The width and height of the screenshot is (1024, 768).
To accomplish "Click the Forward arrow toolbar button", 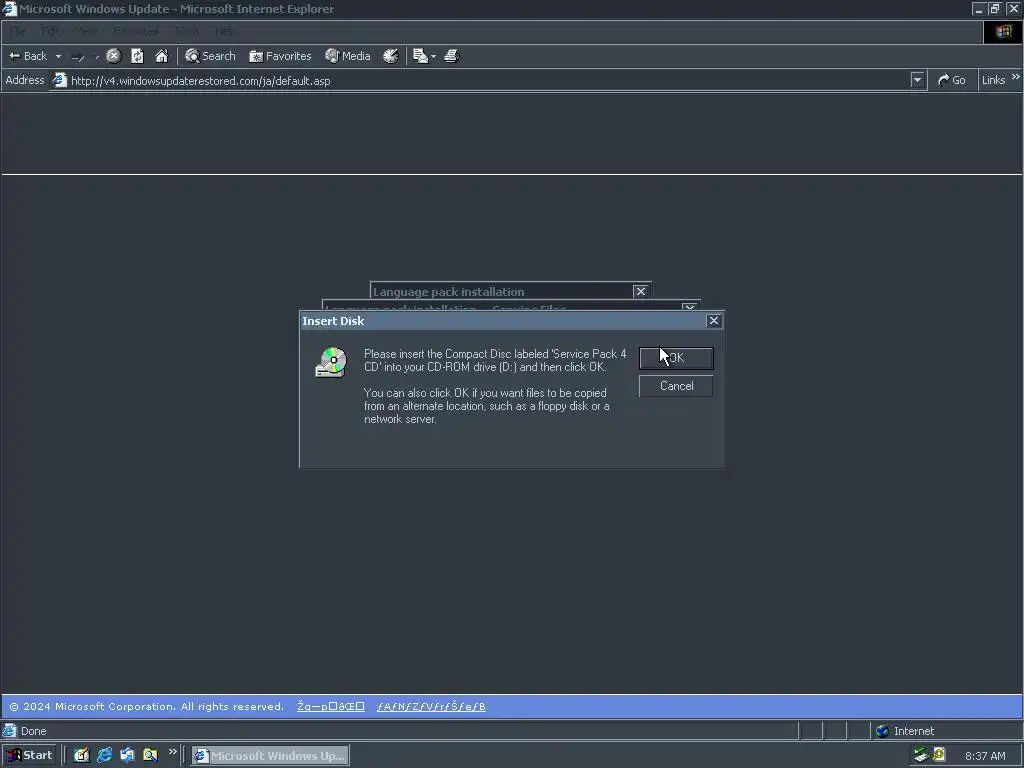I will [78, 57].
